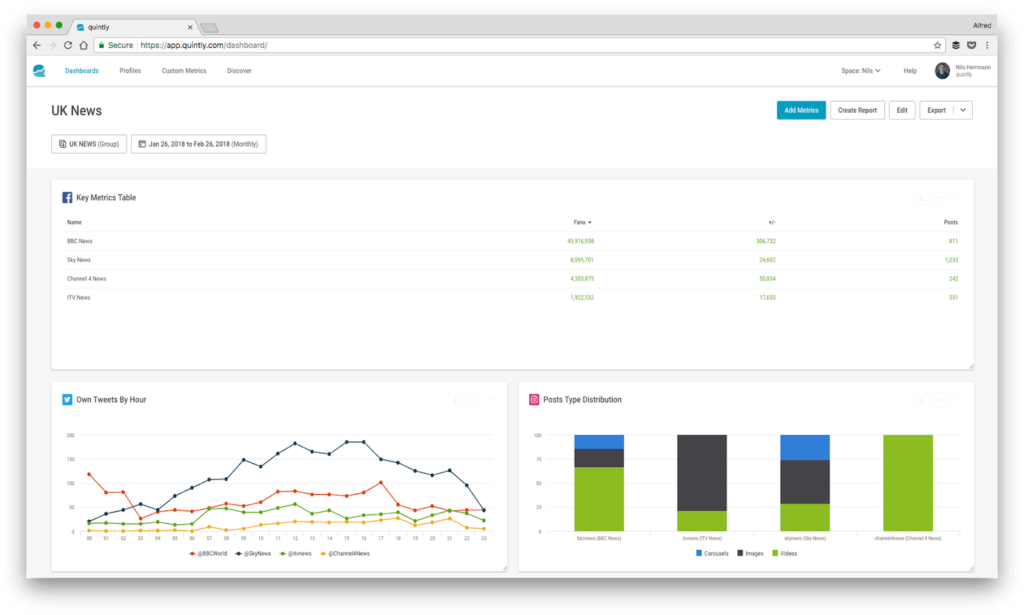Toggle the @SkyNews series in the legend

(x=253, y=554)
